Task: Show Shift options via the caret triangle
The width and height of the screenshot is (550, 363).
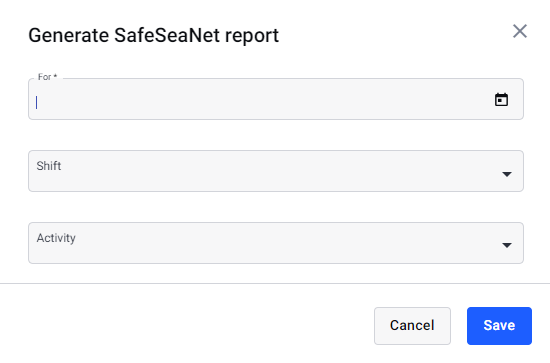Action: [x=507, y=174]
